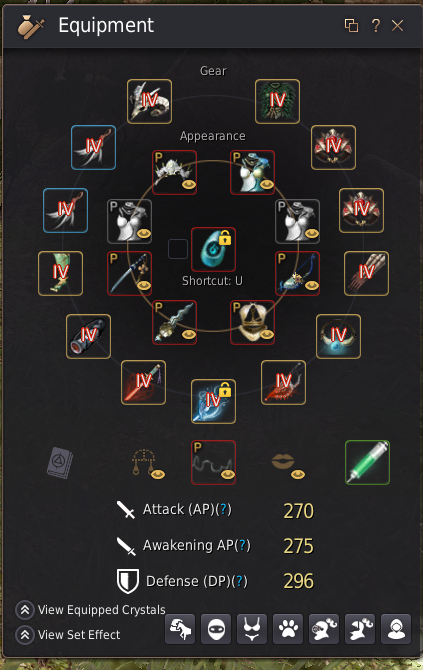This screenshot has width=423, height=670.
Task: Click the question mark beside Defense (DP)
Action: click(239, 581)
